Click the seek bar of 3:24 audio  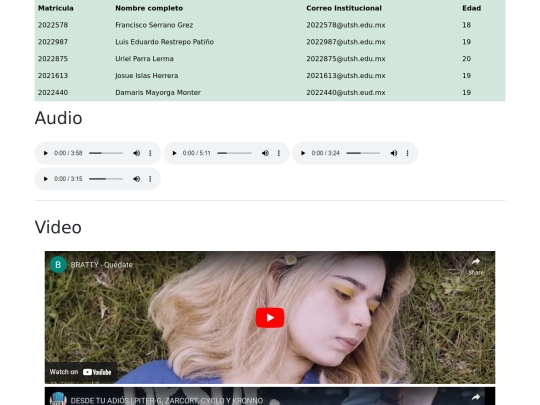(x=363, y=153)
